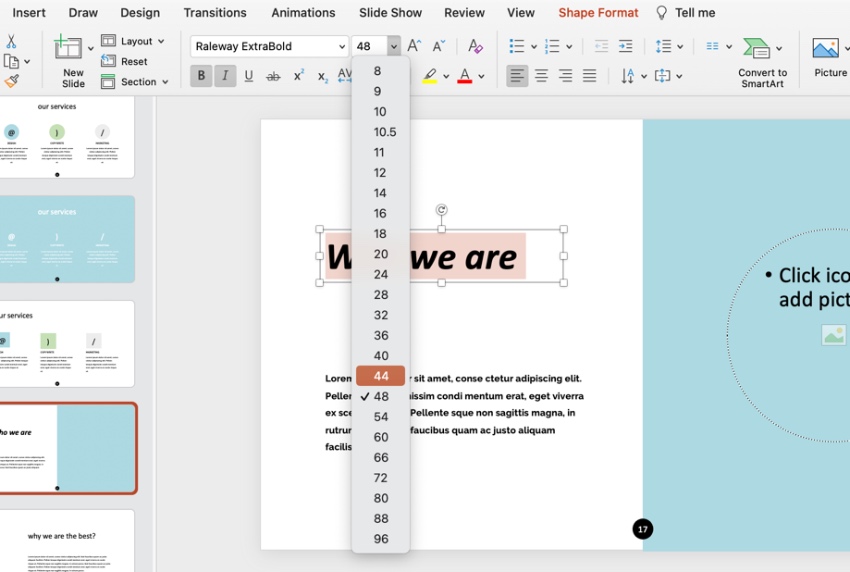
Task: Click the Cut scissors icon
Action: [11, 41]
